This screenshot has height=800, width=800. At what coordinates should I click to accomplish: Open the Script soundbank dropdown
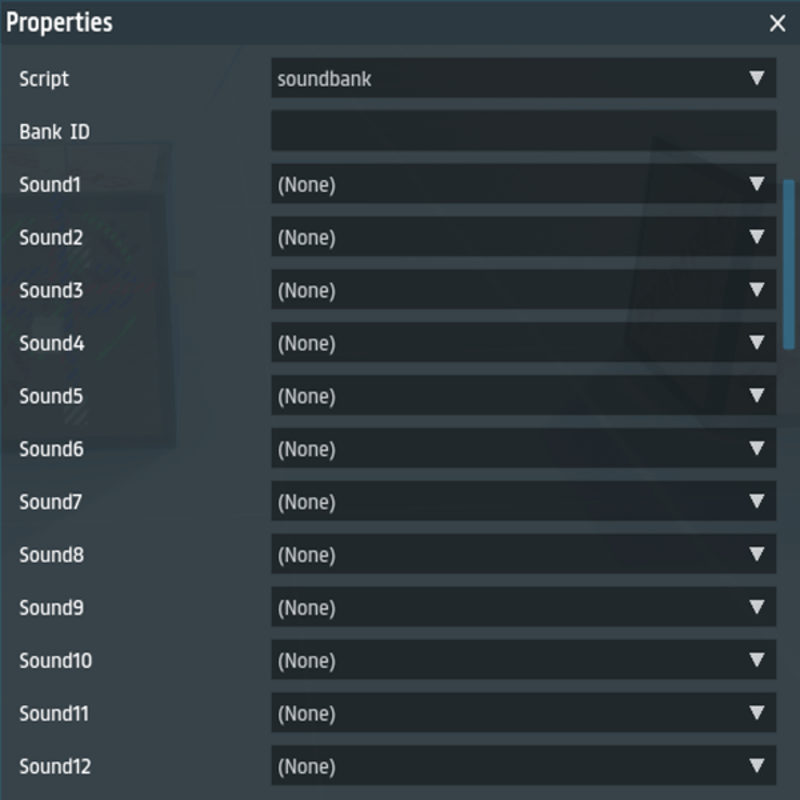coord(522,78)
